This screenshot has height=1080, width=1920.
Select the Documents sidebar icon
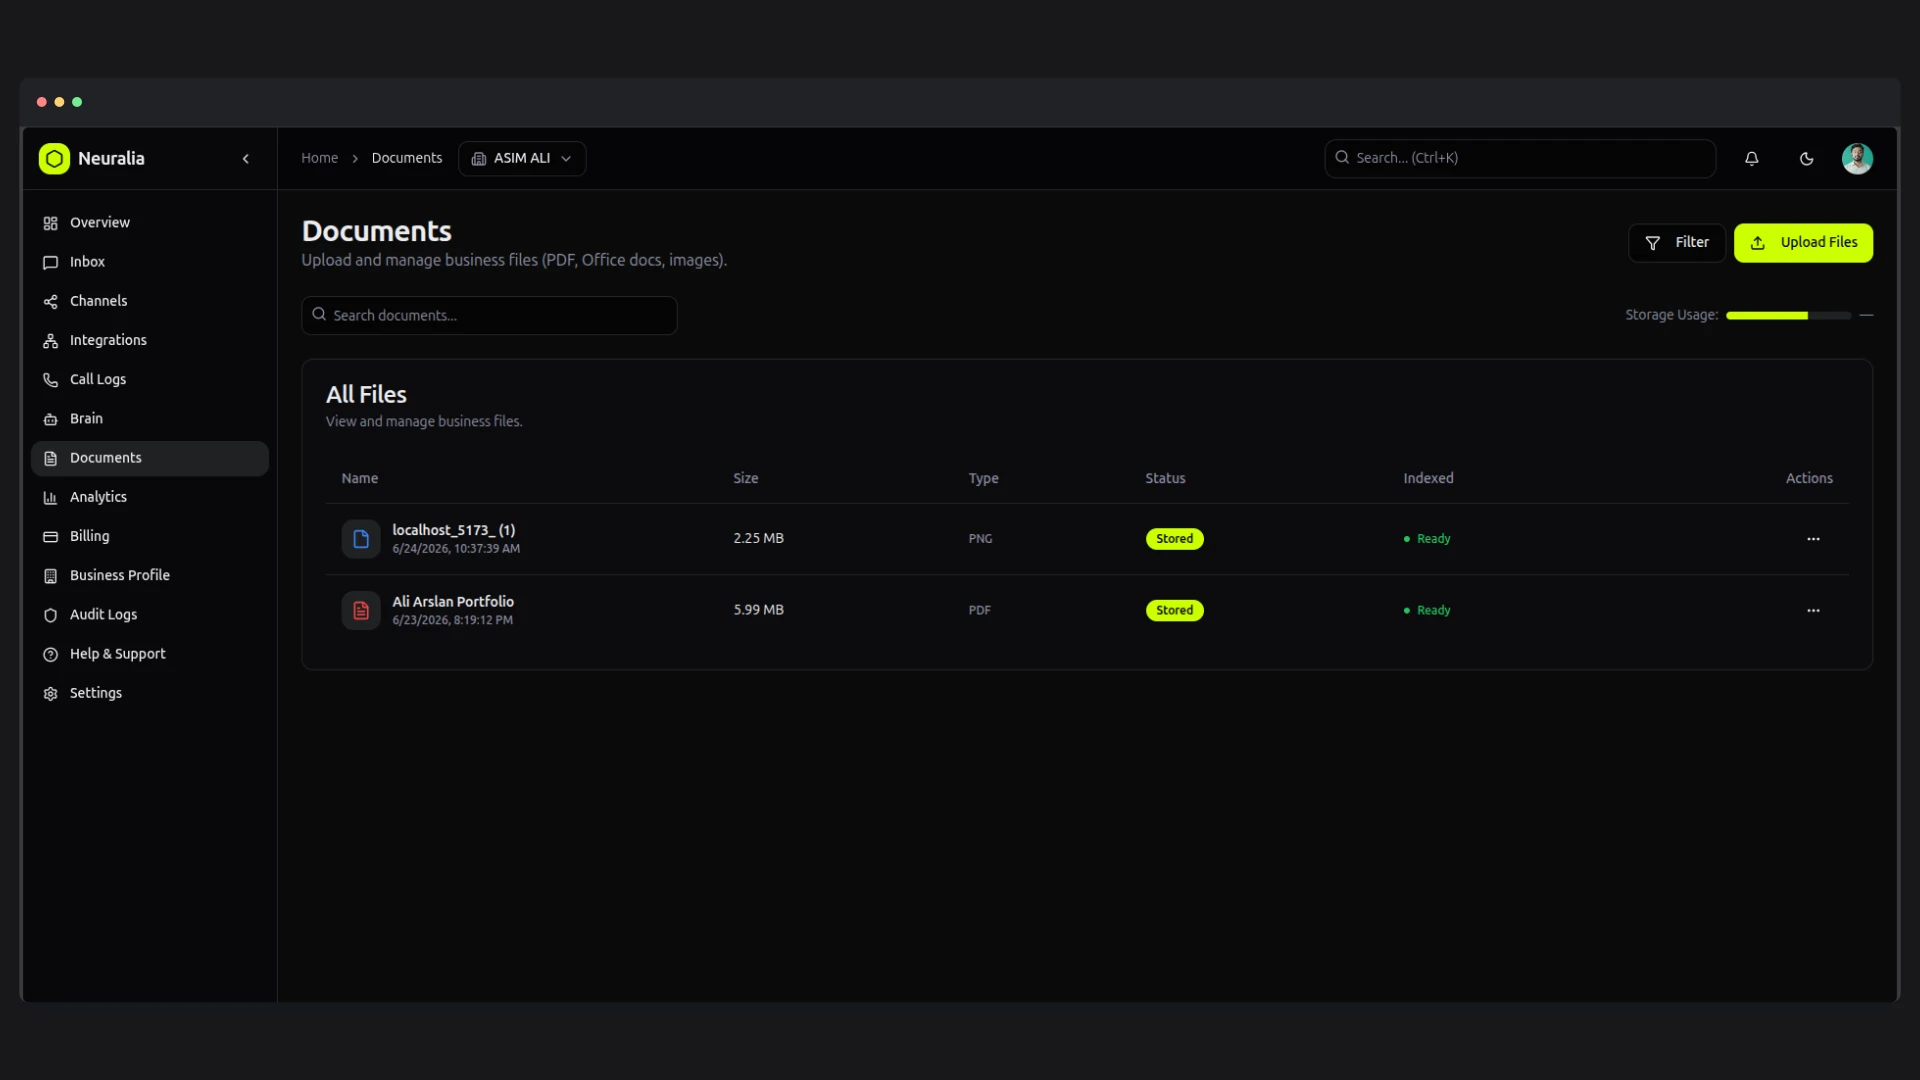(x=51, y=458)
